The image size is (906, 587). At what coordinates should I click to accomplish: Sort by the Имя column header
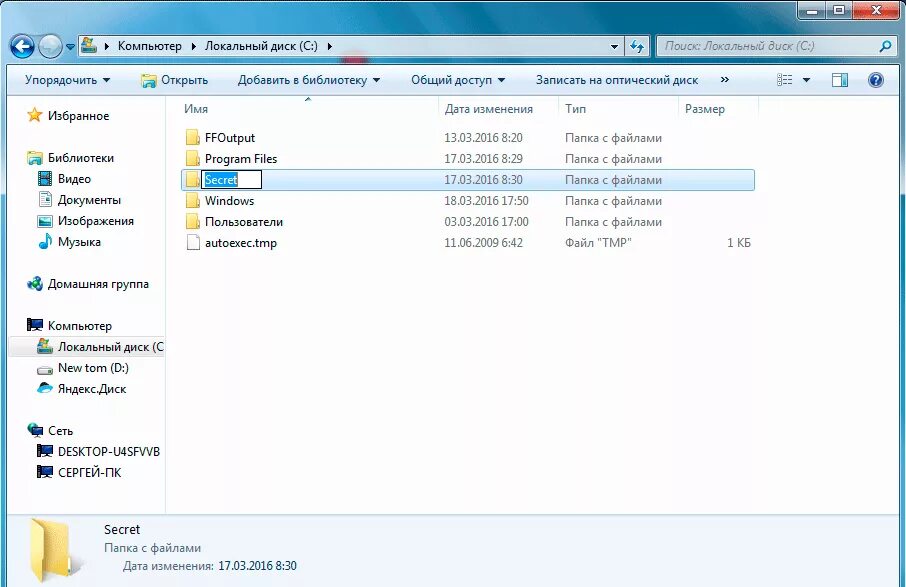point(196,109)
